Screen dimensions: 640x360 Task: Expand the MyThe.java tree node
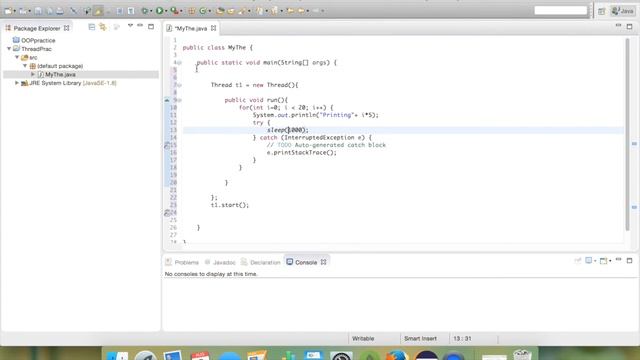pos(33,74)
